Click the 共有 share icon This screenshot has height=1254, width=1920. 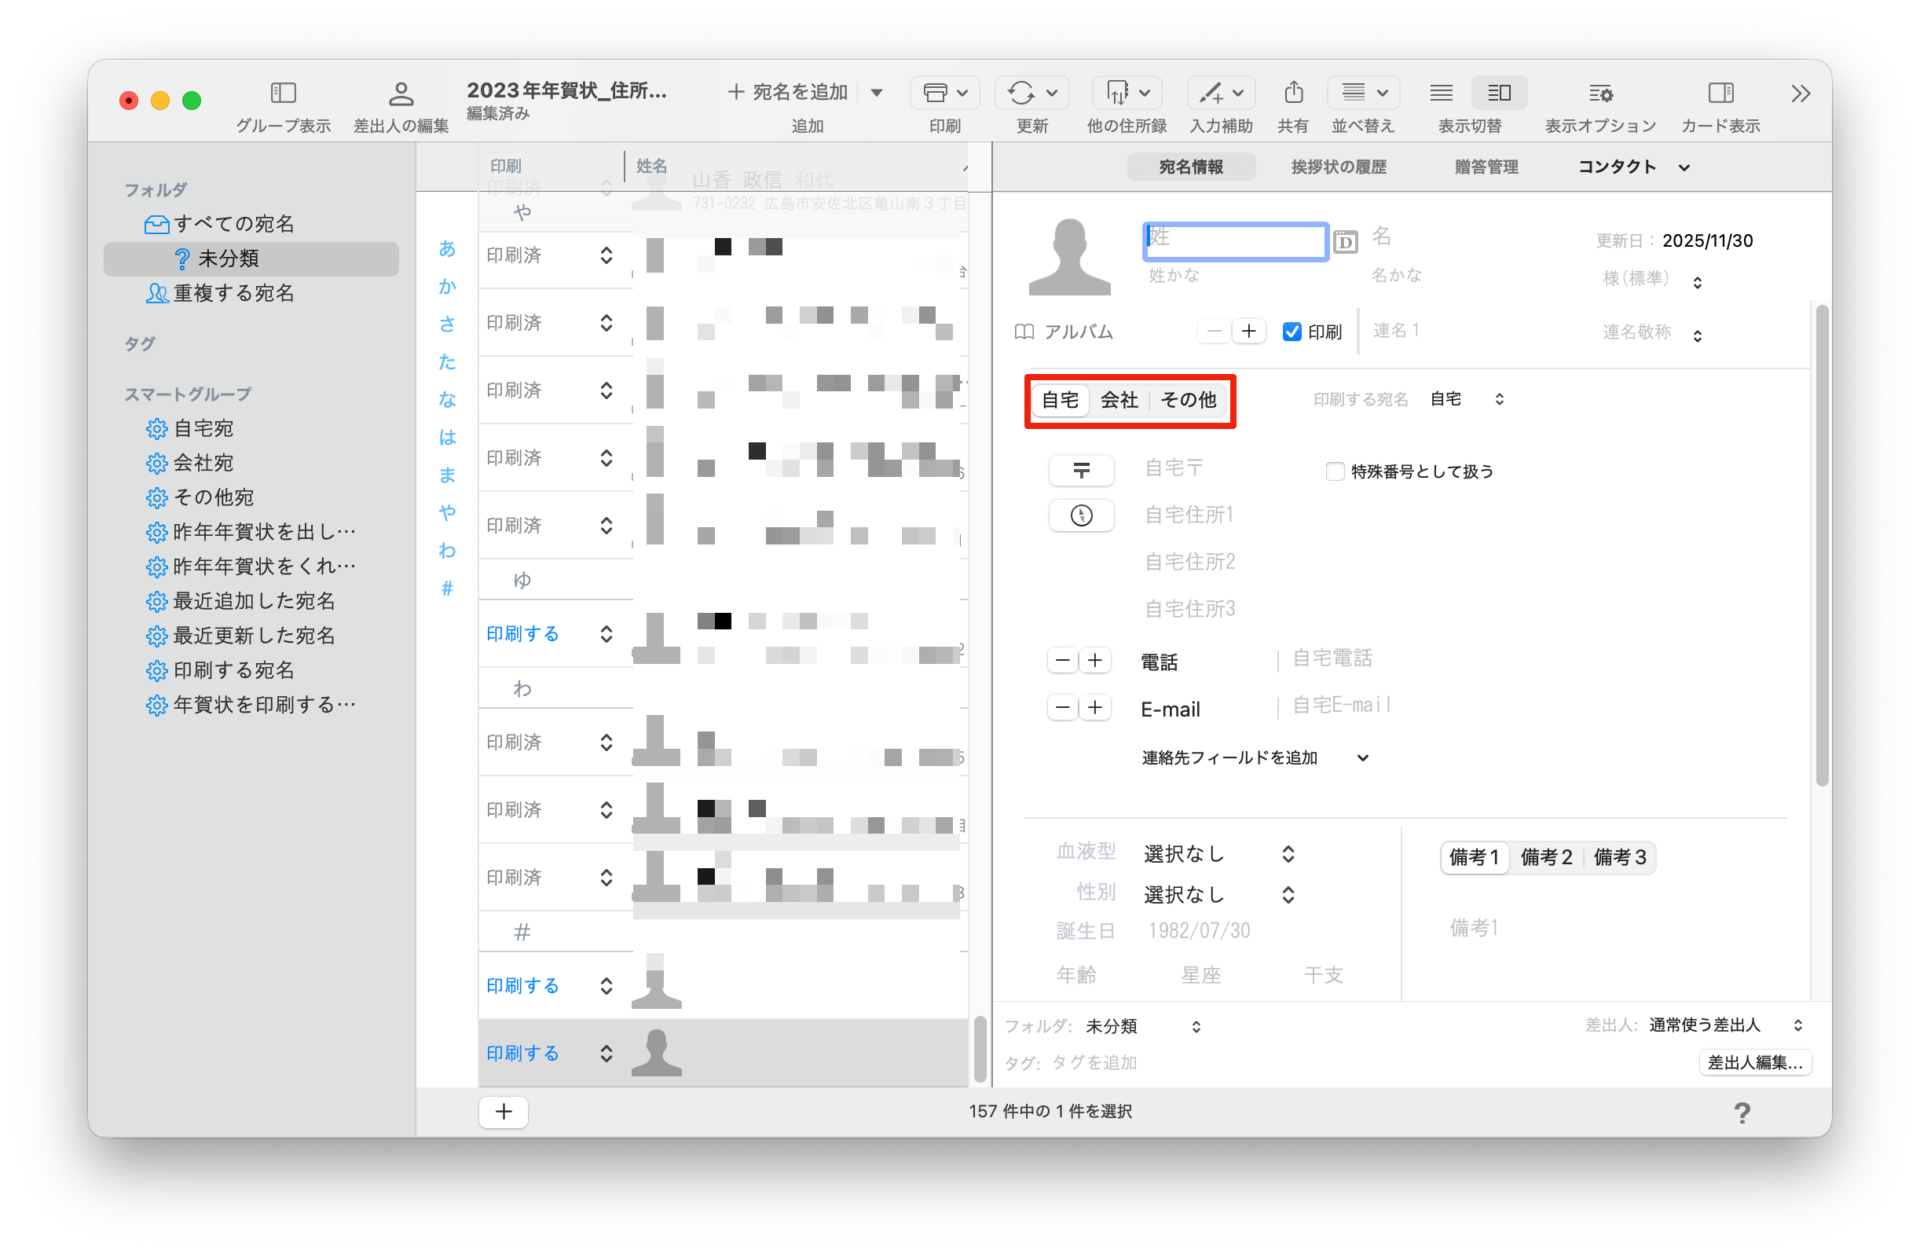coord(1293,93)
